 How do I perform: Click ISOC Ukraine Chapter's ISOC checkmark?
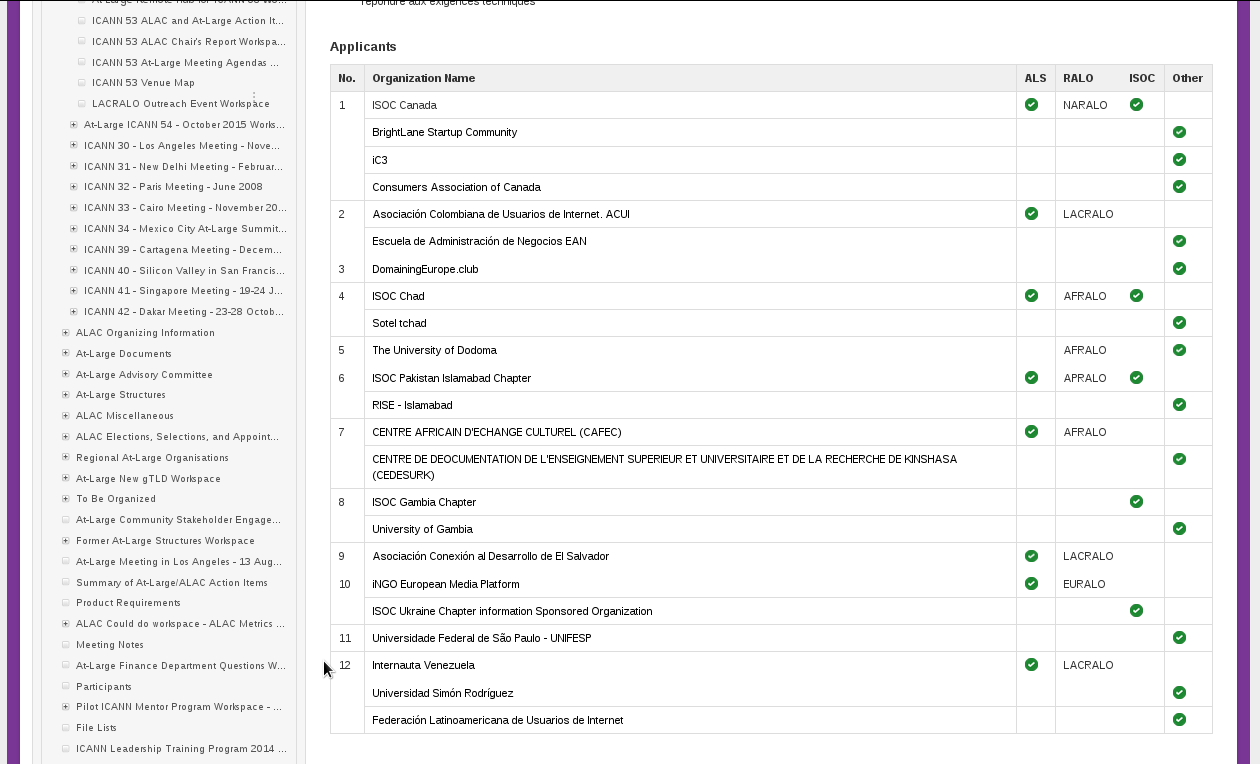(1136, 610)
